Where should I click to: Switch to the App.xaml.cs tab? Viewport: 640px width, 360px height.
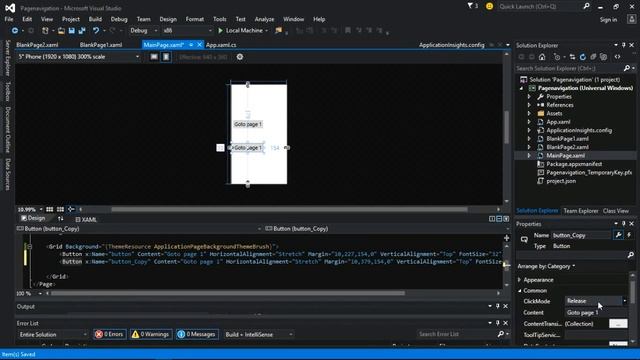pyautogui.click(x=221, y=45)
